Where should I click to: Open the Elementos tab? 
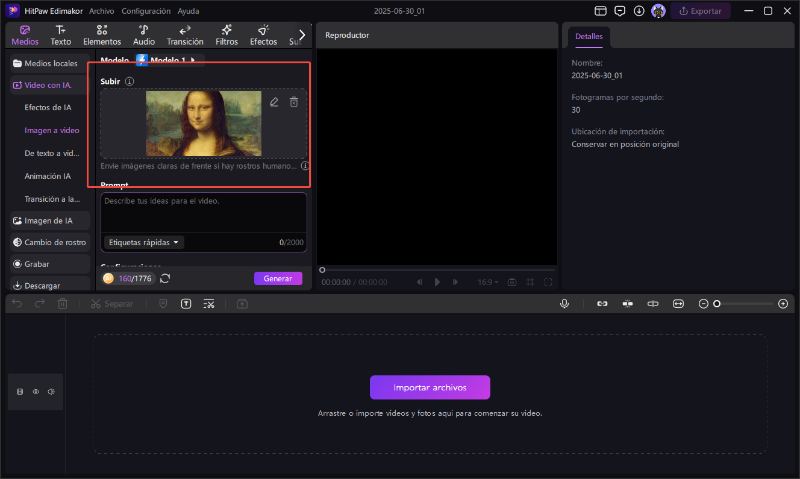102,35
